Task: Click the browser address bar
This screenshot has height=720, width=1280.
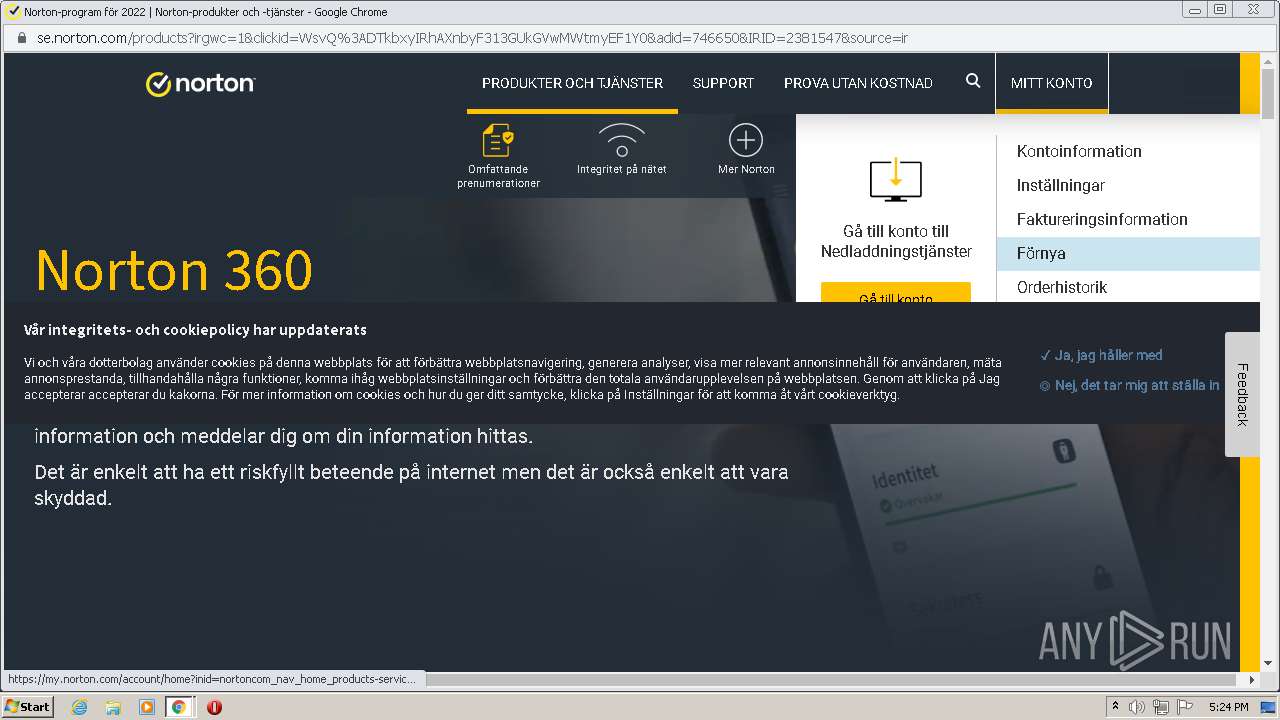Action: coord(640,38)
